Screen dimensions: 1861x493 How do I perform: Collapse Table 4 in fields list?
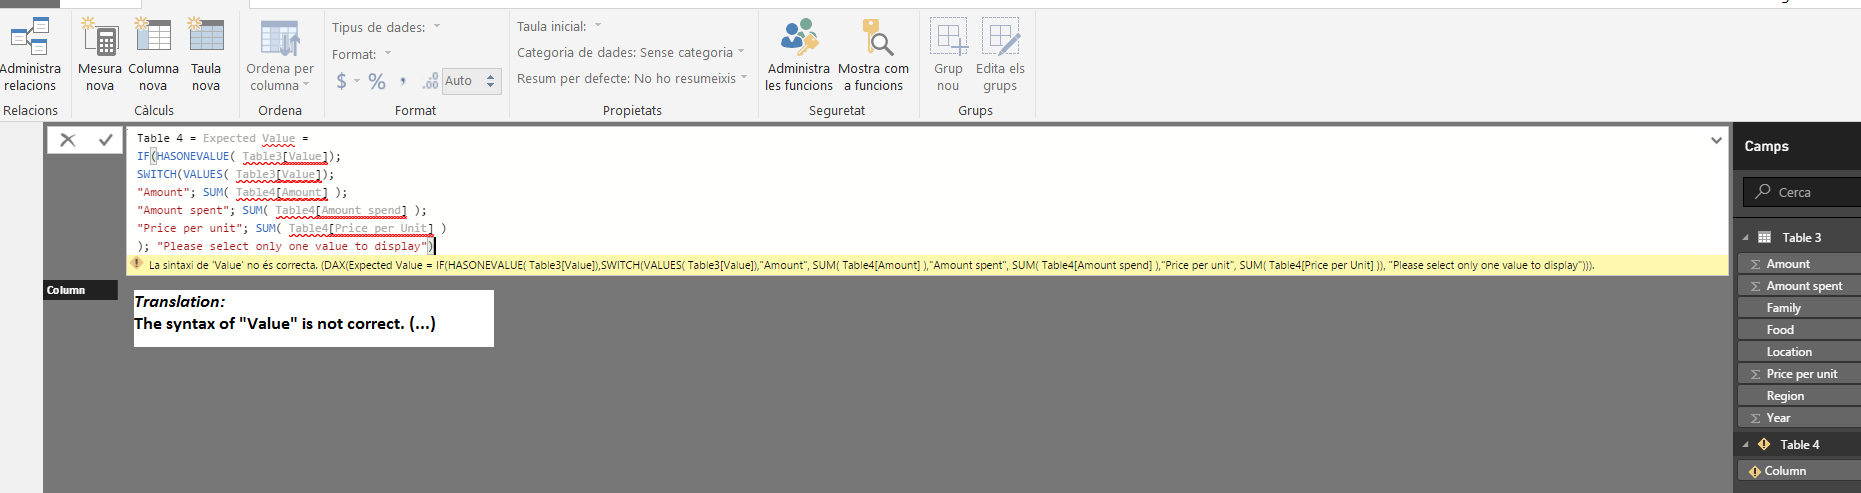[1746, 445]
